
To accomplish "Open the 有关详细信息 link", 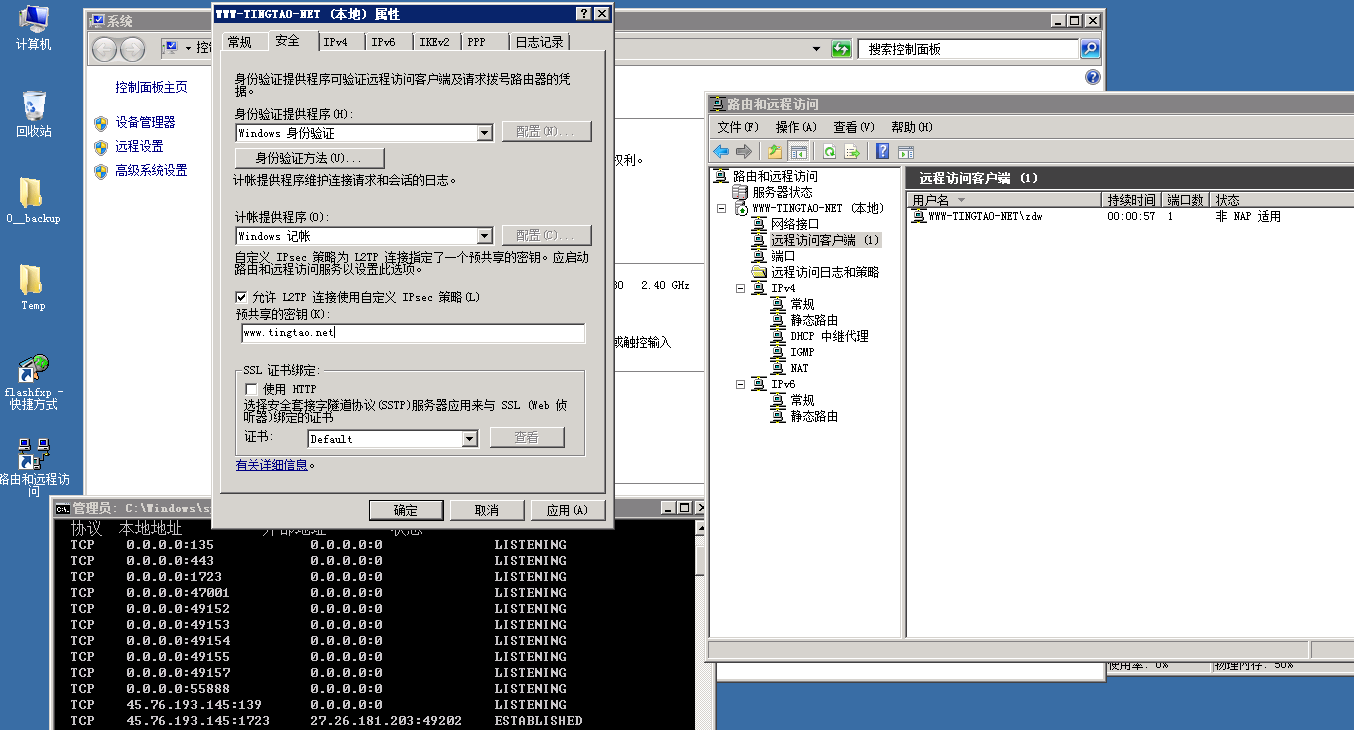I will pyautogui.click(x=272, y=465).
